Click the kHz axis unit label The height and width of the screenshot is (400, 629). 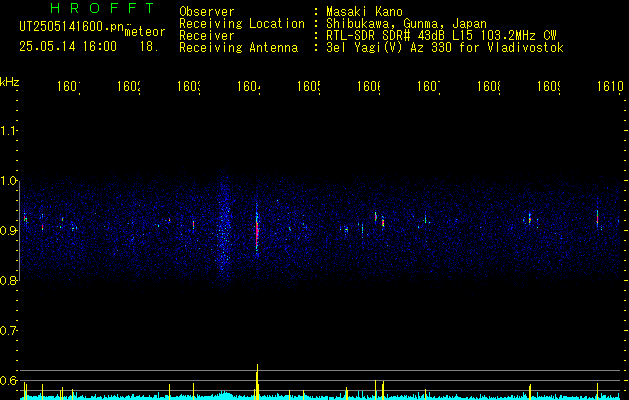9,82
